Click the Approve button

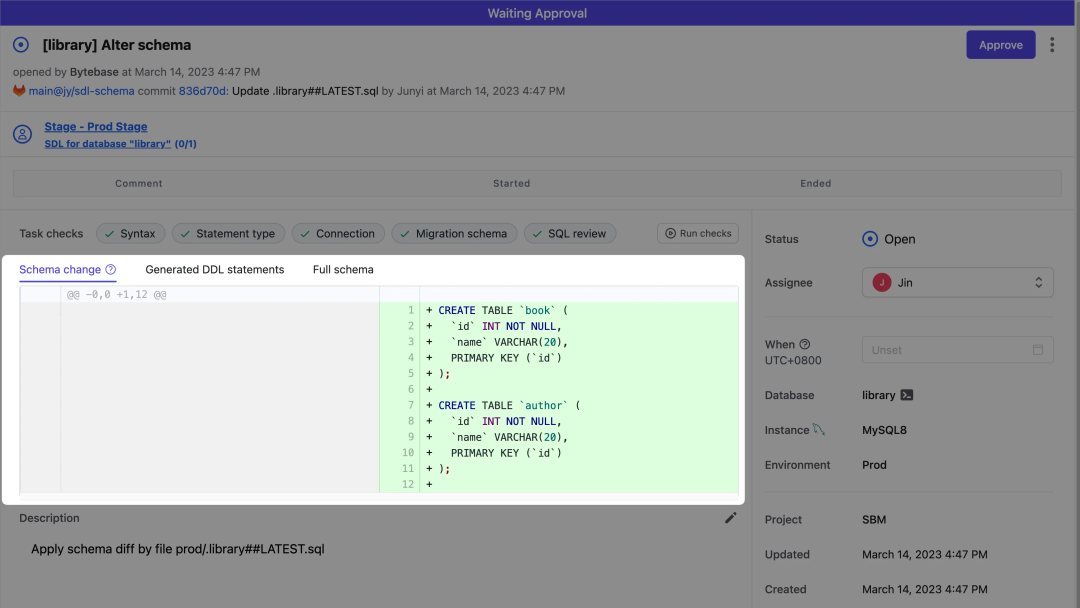pos(1000,45)
